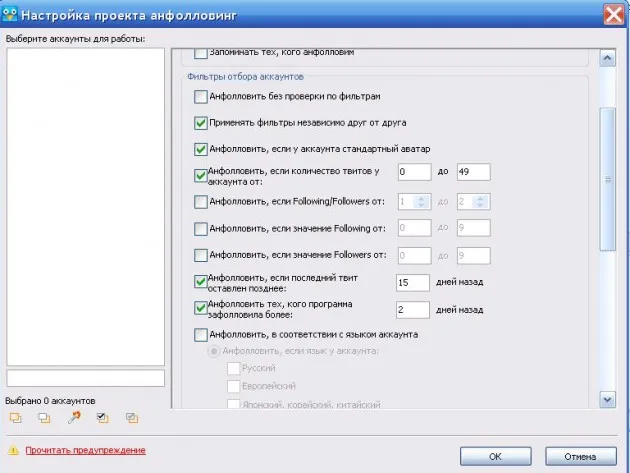Image resolution: width=630 pixels, height=473 pixels.
Task: Click the gray-checkmark uncheck accounts icon
Action: tap(132, 418)
